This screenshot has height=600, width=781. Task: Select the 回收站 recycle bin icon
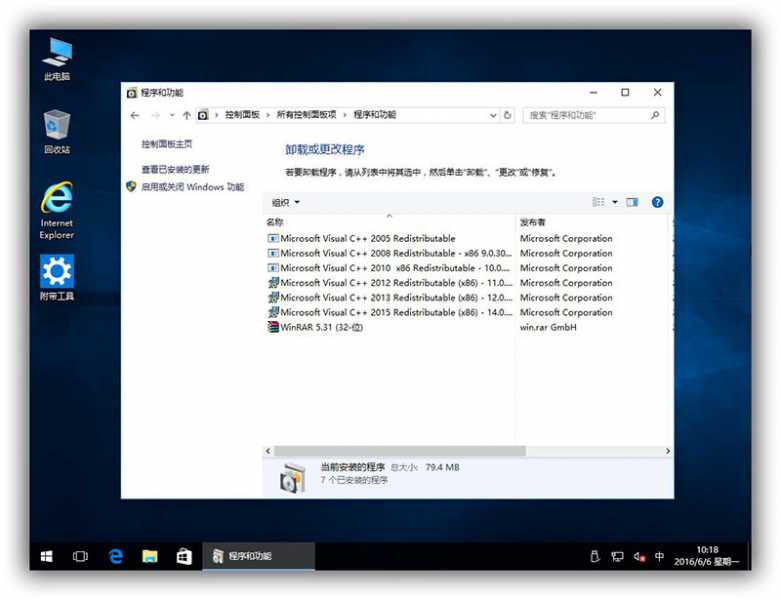pos(57,132)
